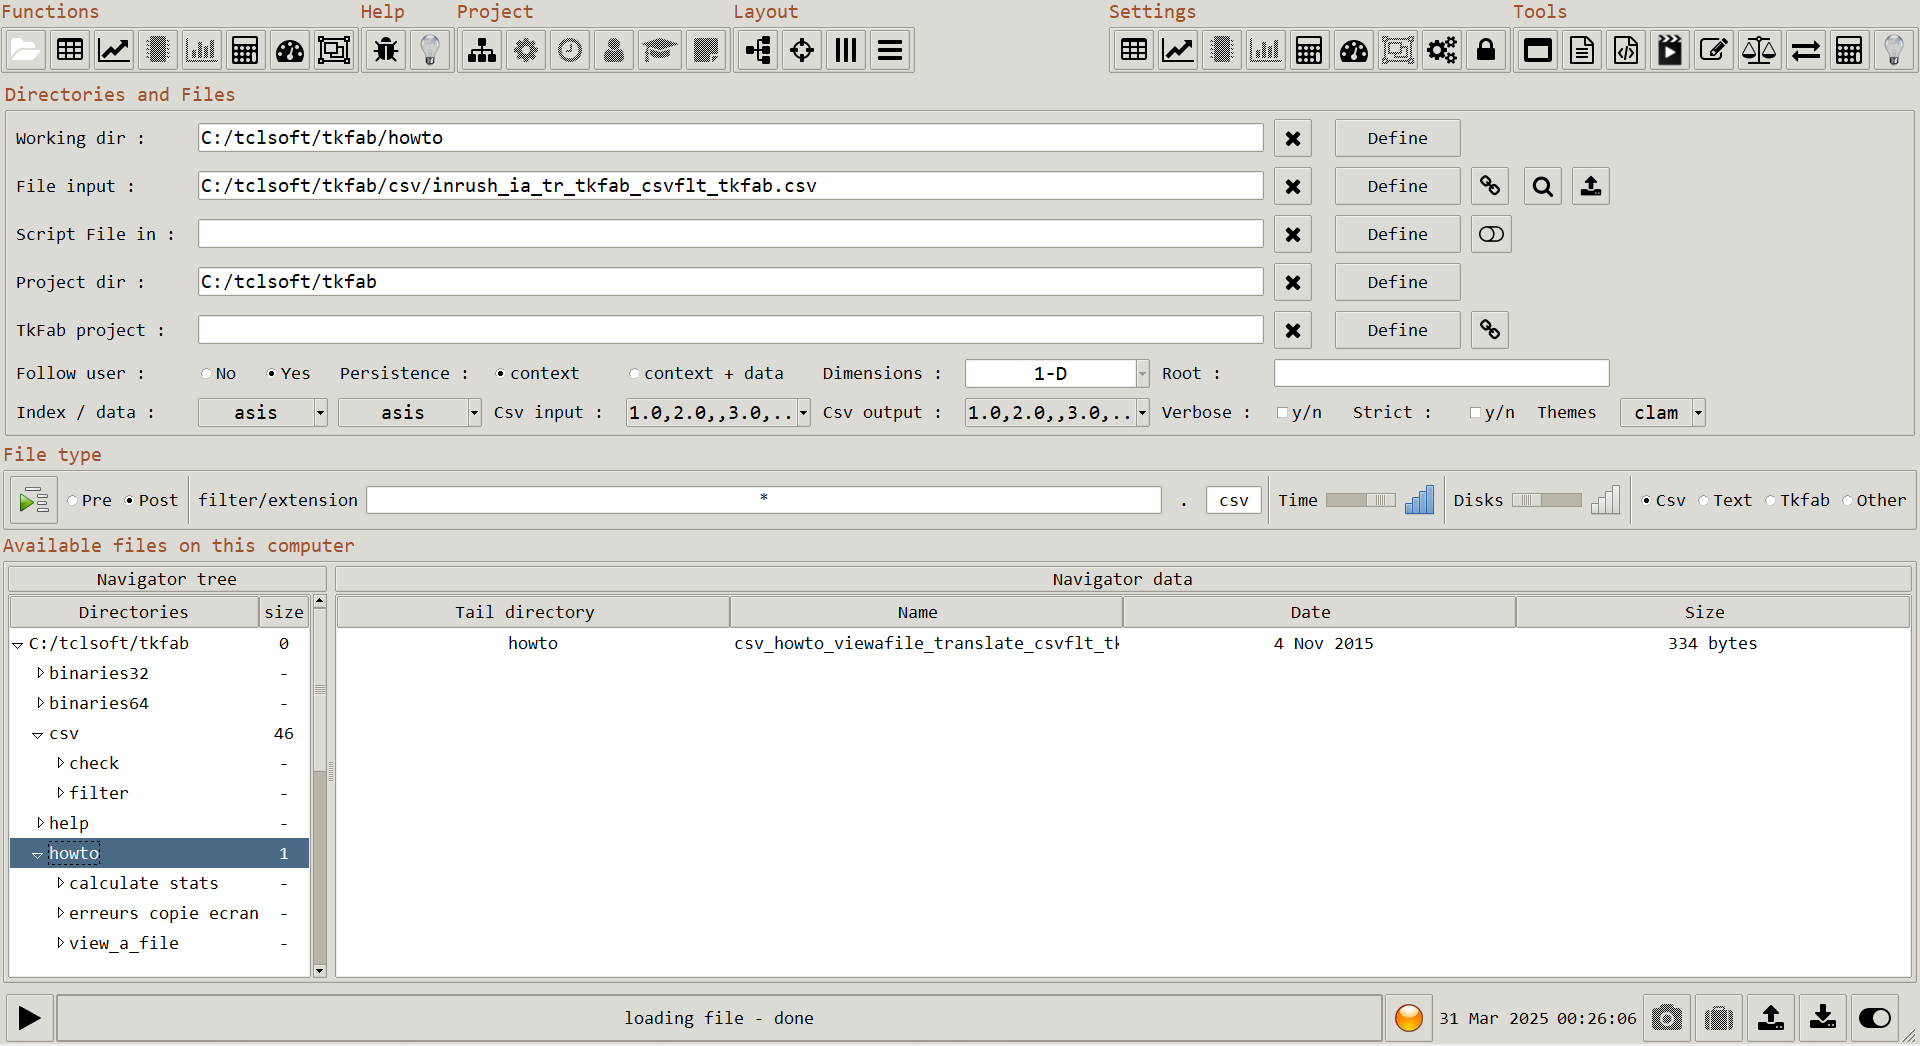Viewport: 1920px width, 1046px height.
Task: Open the Index asis dropdown
Action: tap(320, 413)
